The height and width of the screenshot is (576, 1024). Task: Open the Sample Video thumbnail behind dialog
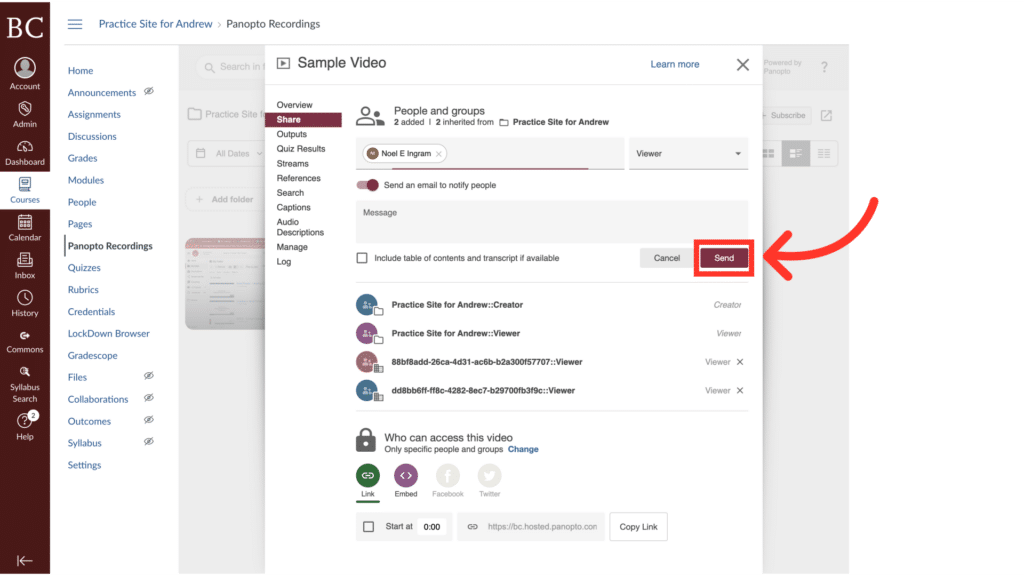click(225, 283)
